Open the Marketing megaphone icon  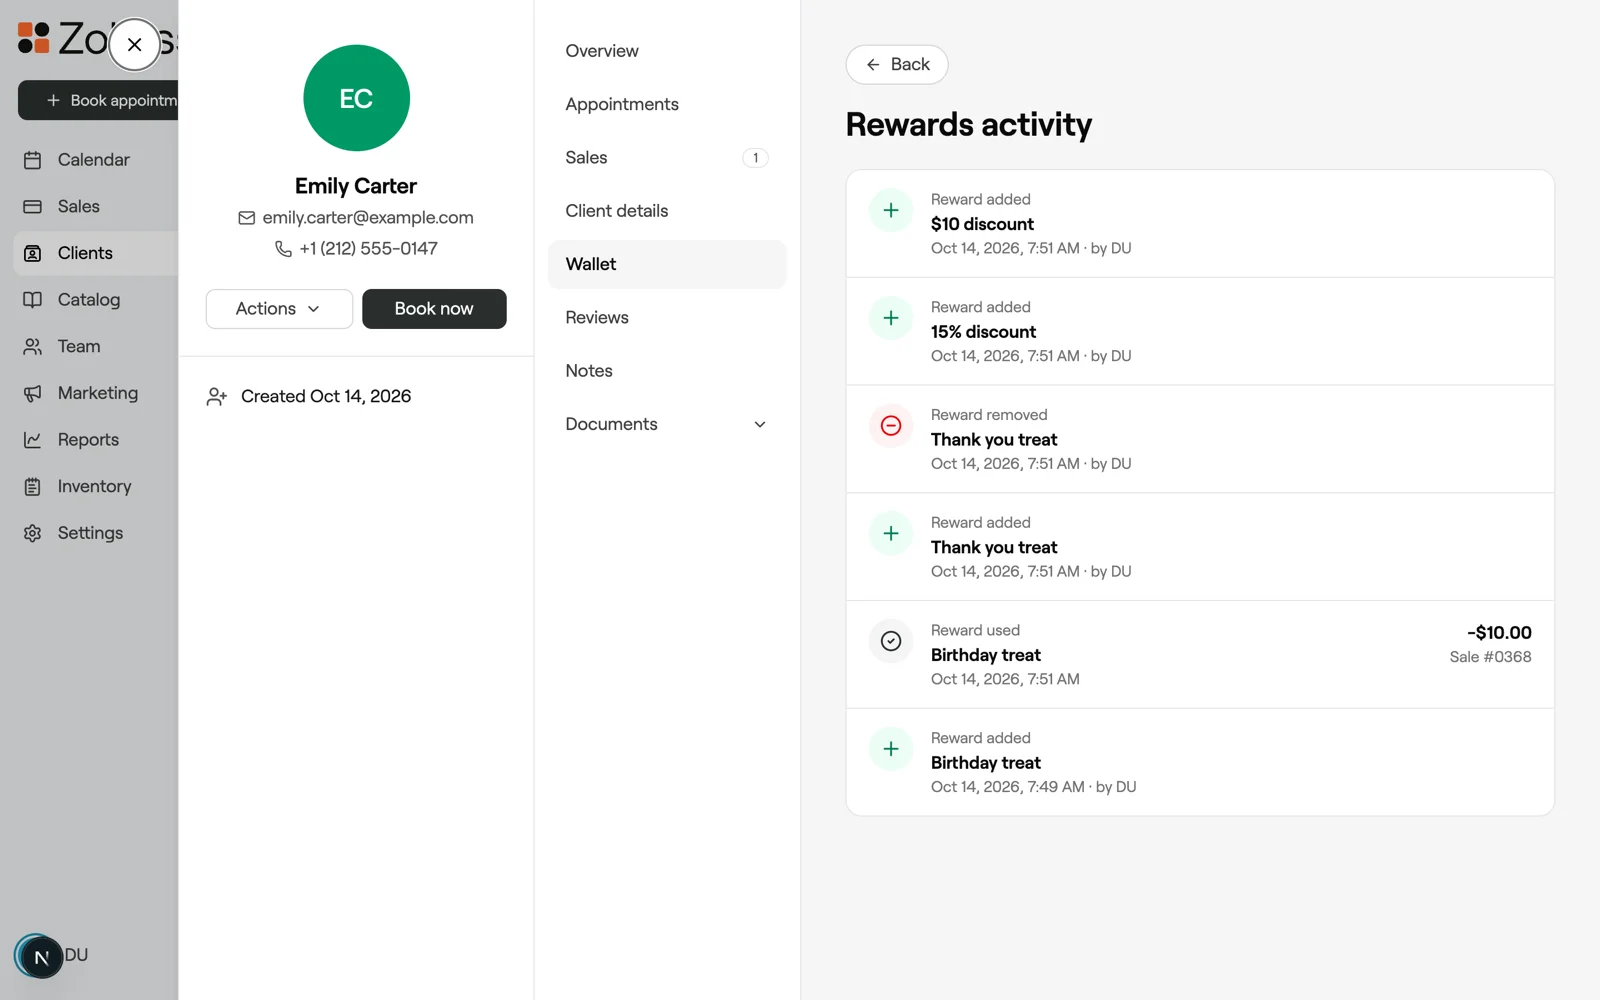click(x=33, y=393)
